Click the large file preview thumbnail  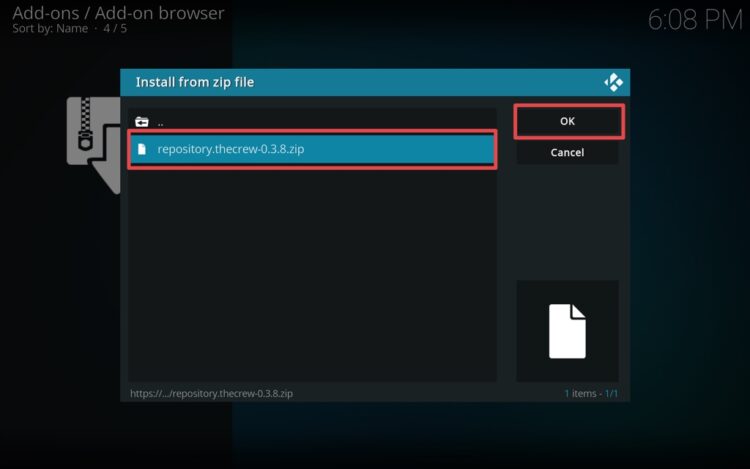pyautogui.click(x=567, y=331)
